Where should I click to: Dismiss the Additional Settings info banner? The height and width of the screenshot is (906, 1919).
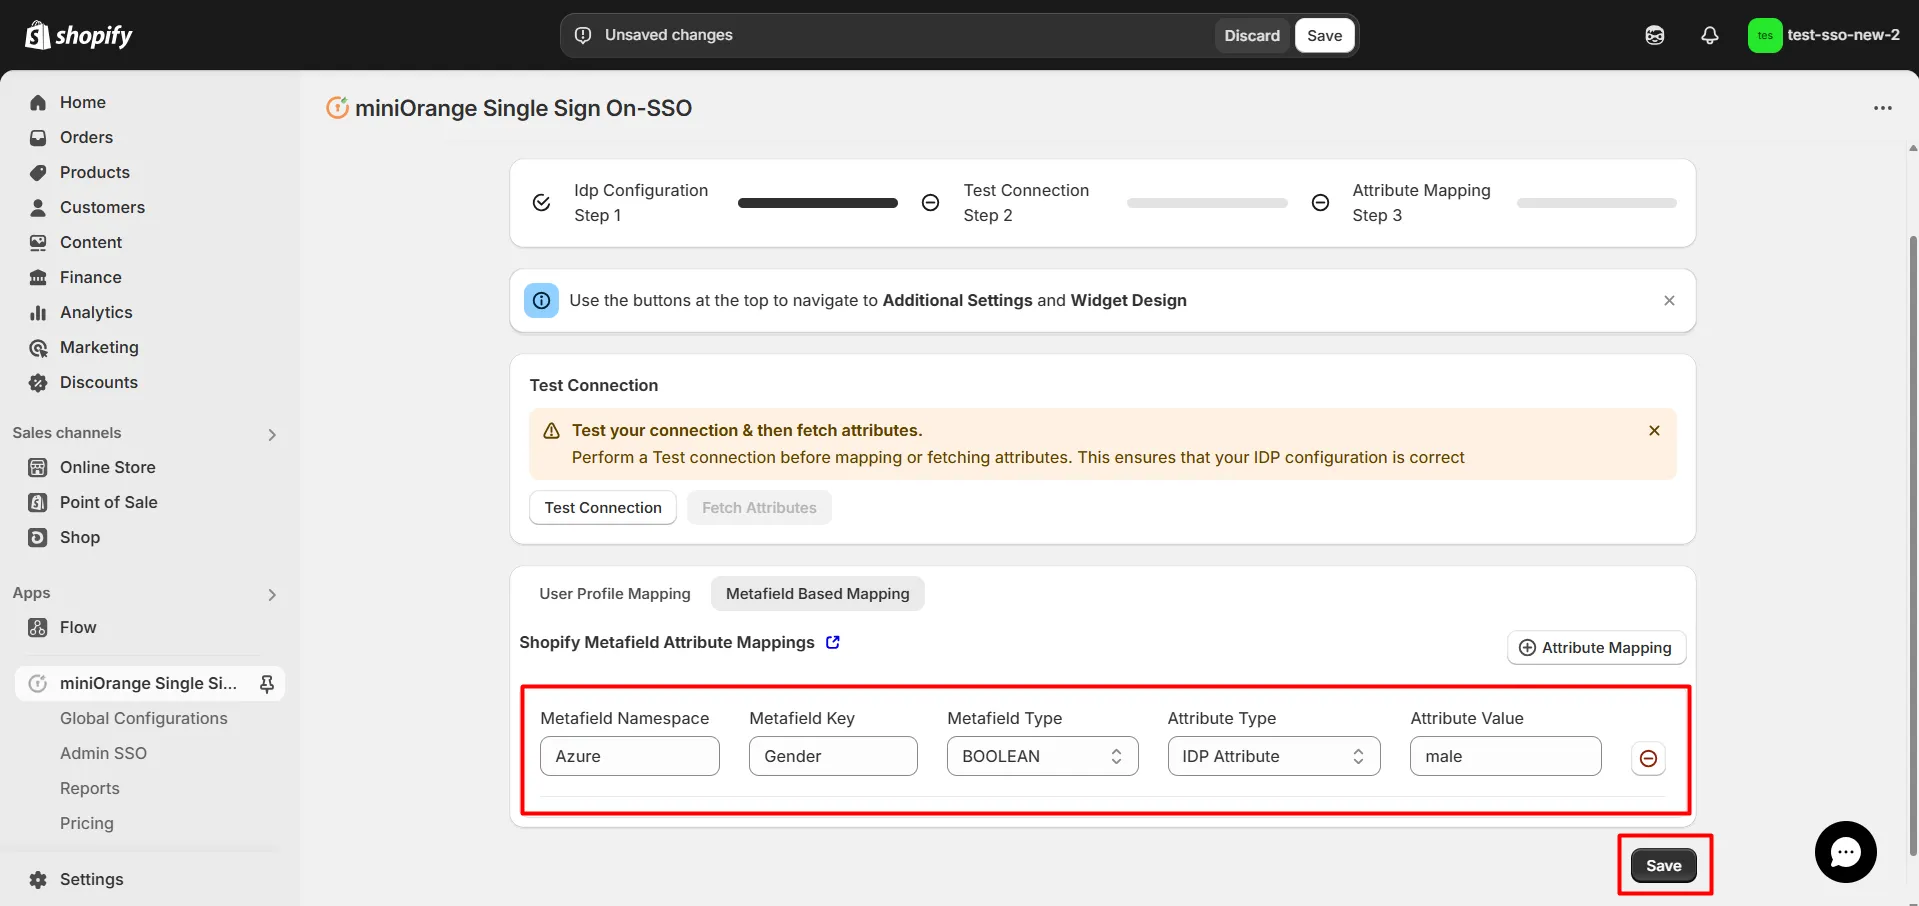tap(1669, 300)
